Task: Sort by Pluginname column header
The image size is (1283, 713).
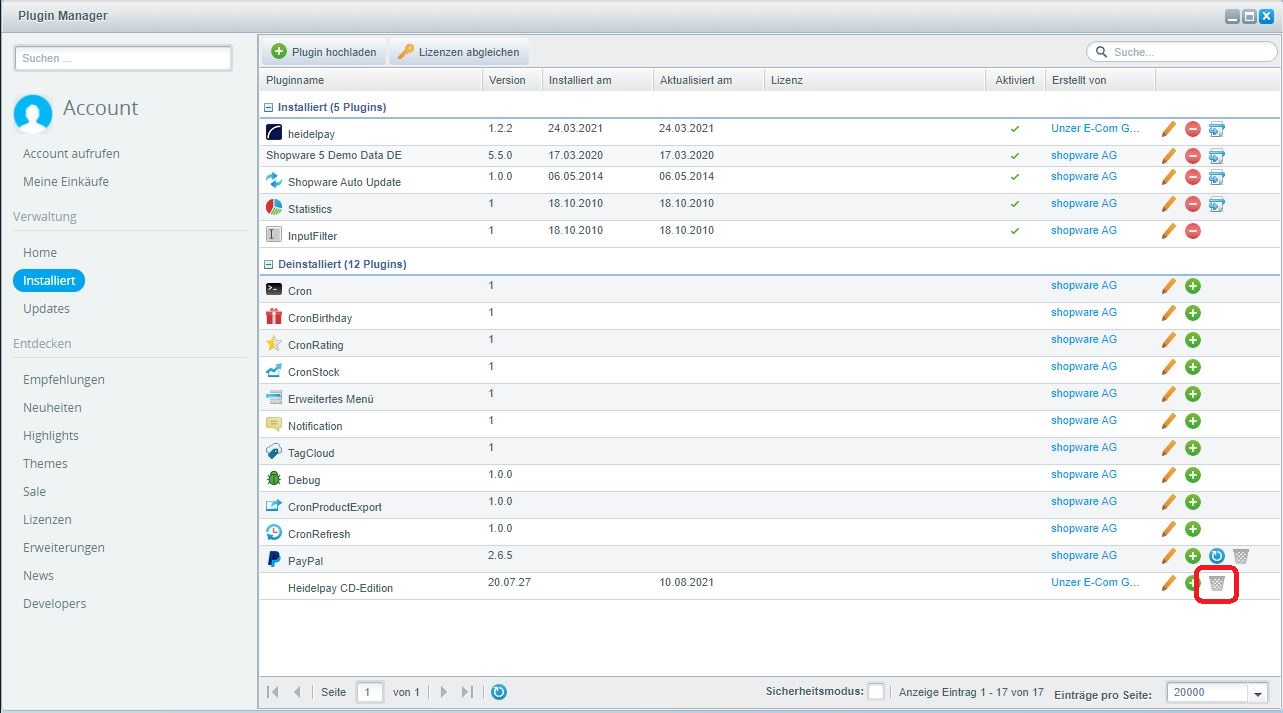Action: [371, 80]
